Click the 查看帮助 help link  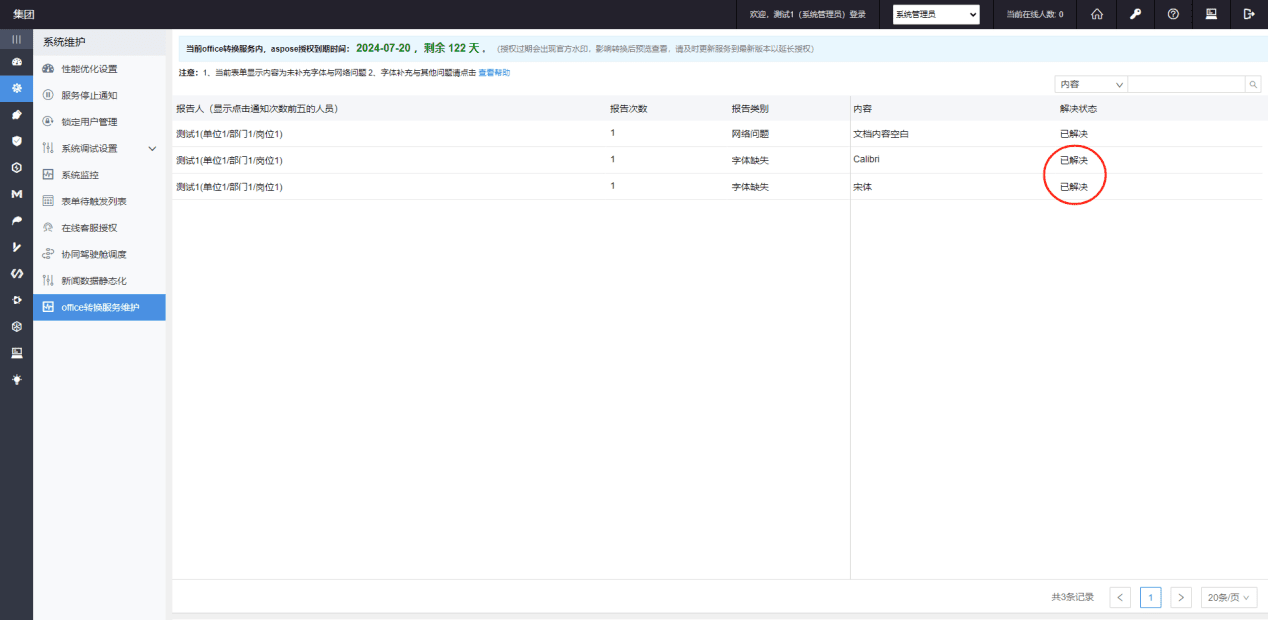pos(494,73)
